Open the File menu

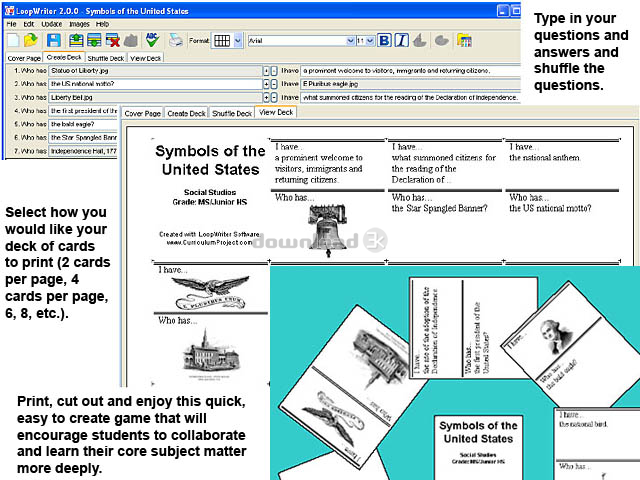click(x=11, y=24)
